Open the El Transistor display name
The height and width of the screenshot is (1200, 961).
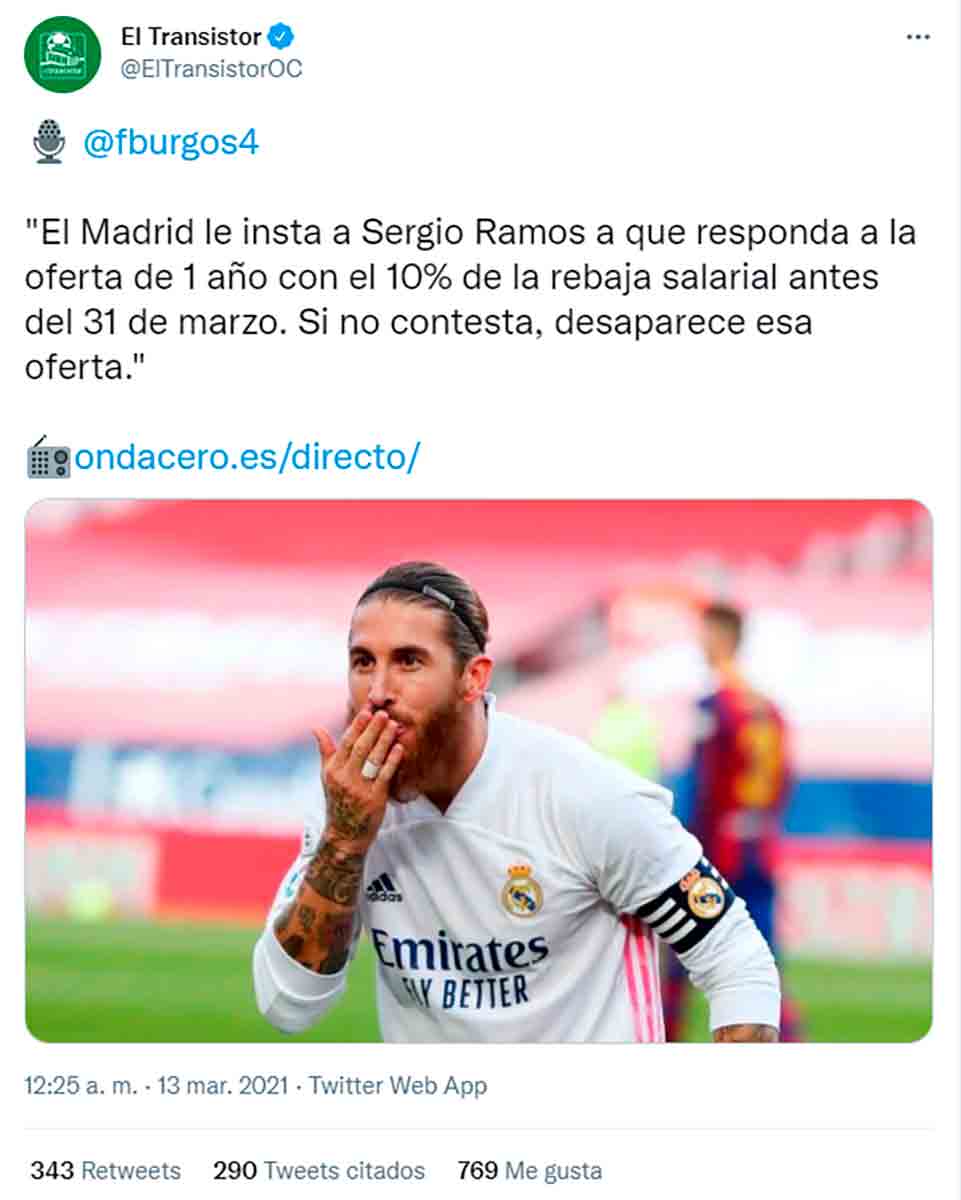(191, 37)
